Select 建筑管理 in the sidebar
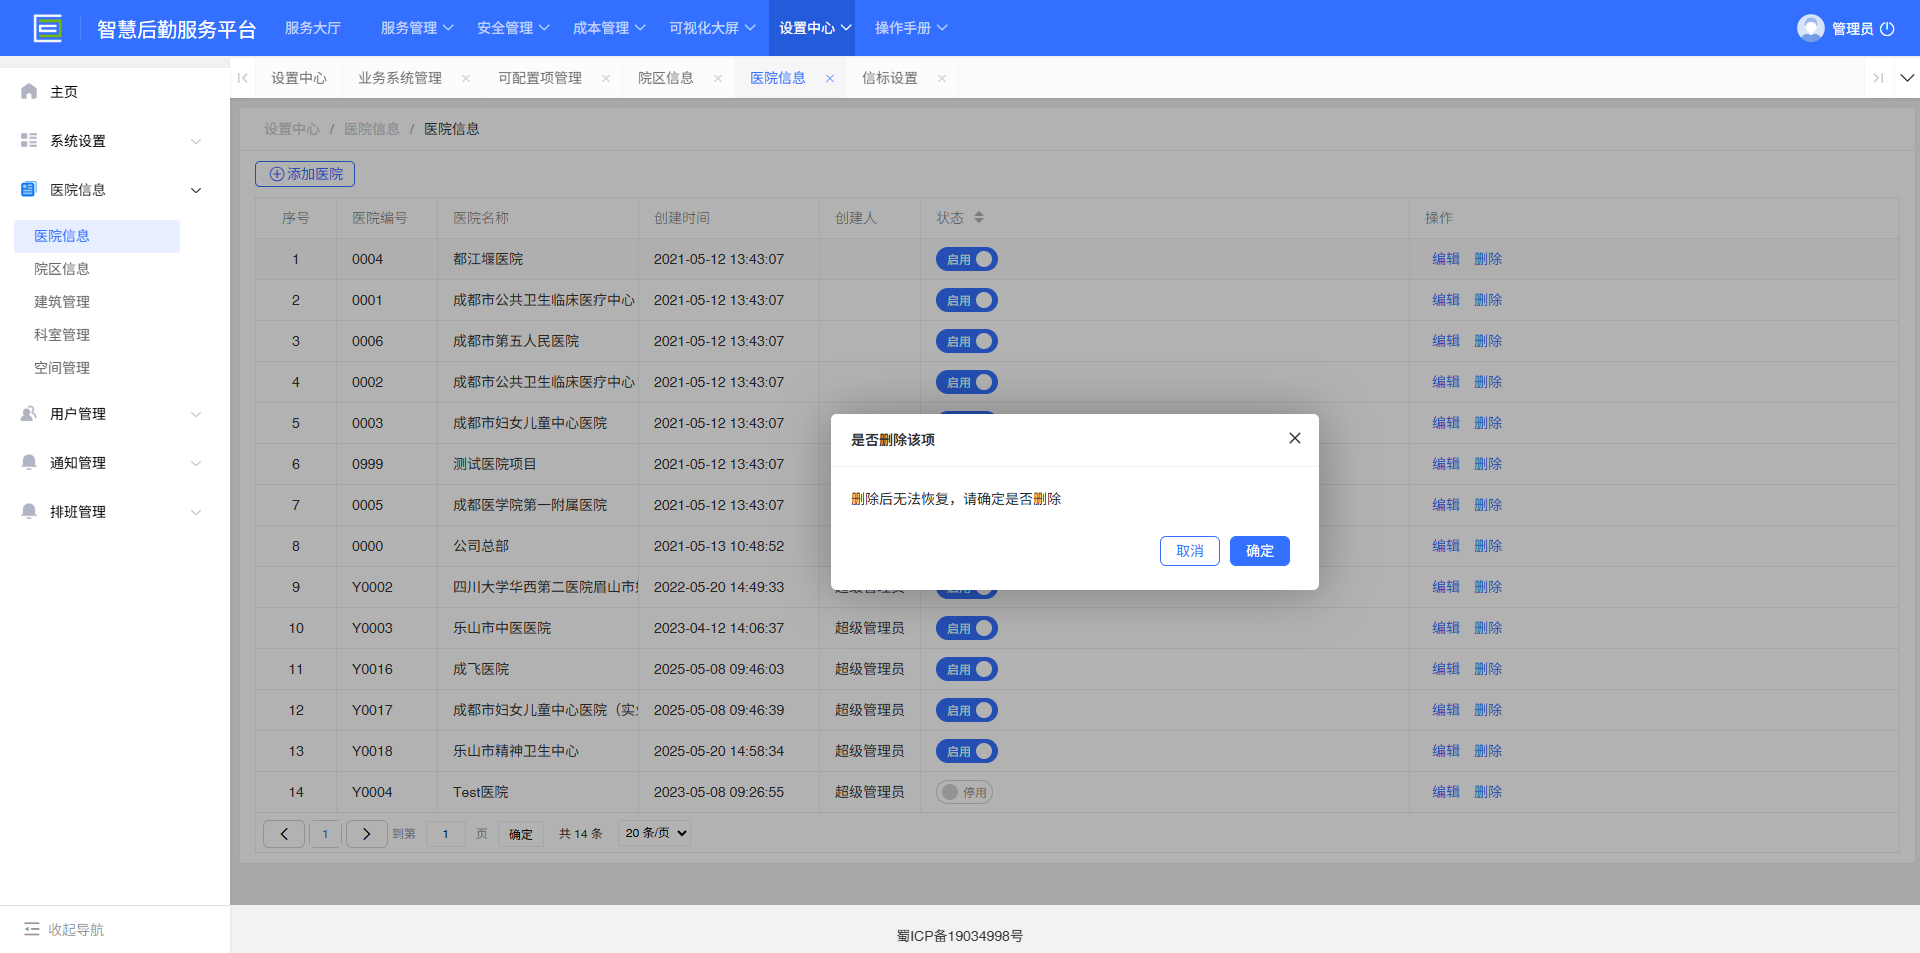 62,302
